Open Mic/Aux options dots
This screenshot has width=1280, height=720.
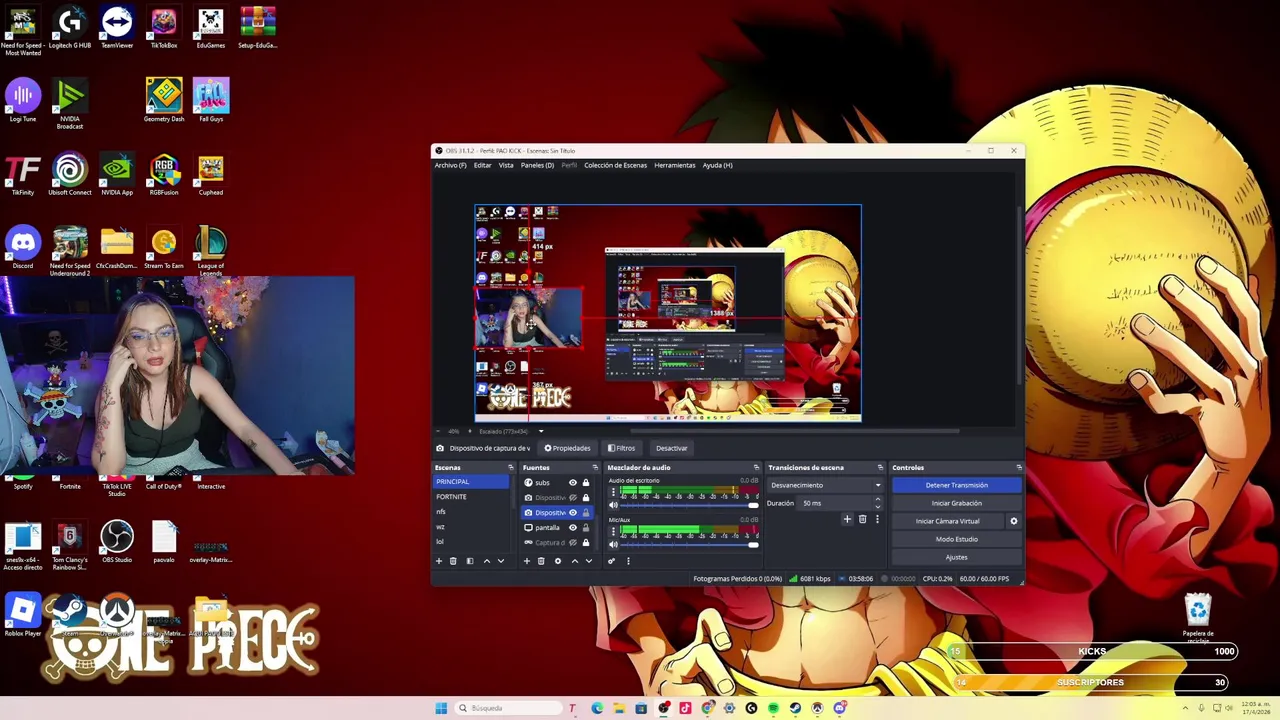coord(613,531)
